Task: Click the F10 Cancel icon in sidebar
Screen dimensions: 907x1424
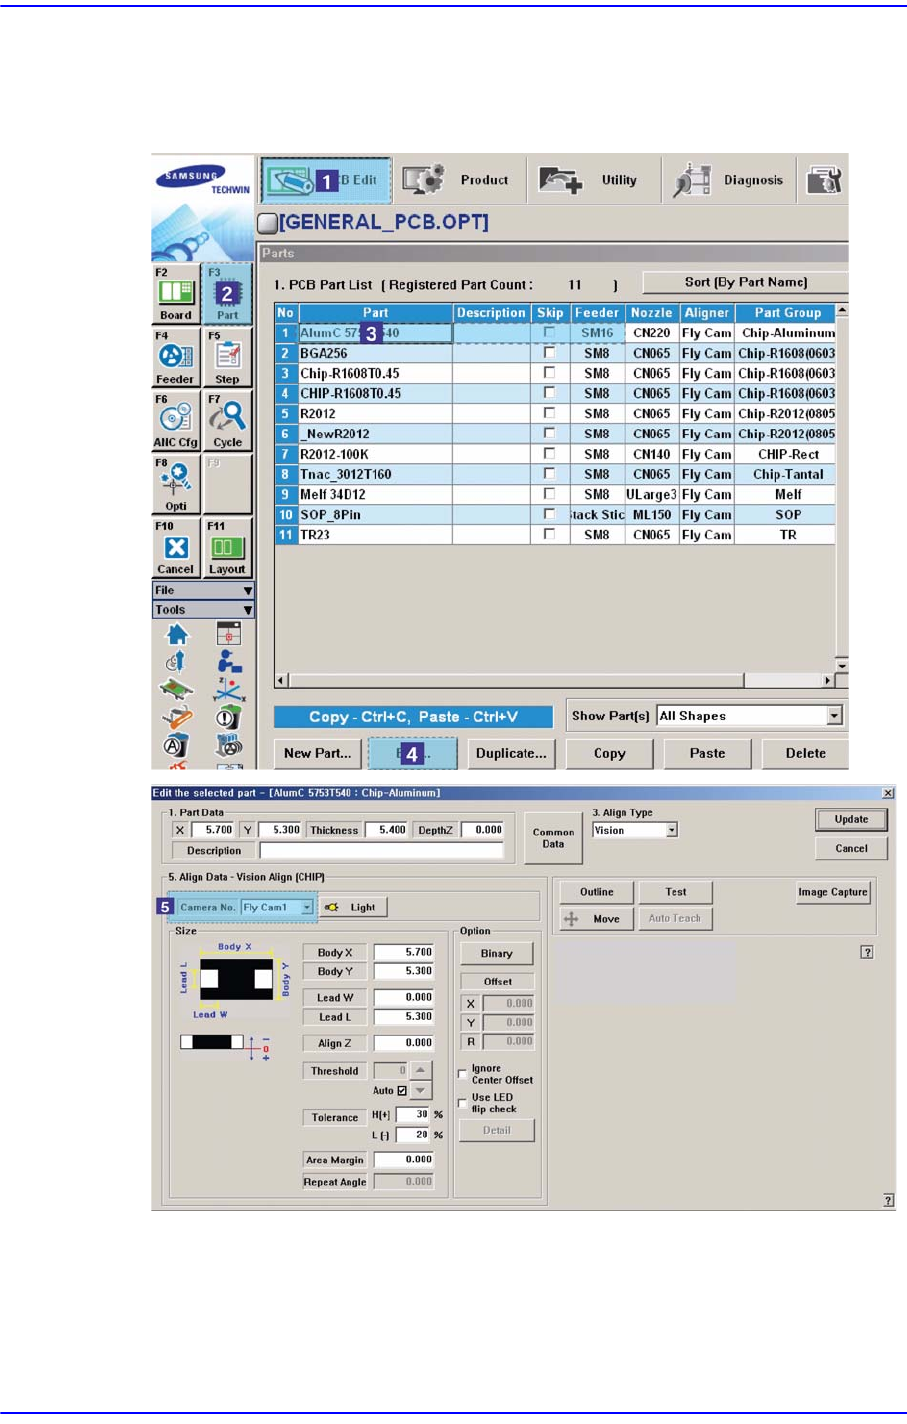Action: [x=176, y=548]
